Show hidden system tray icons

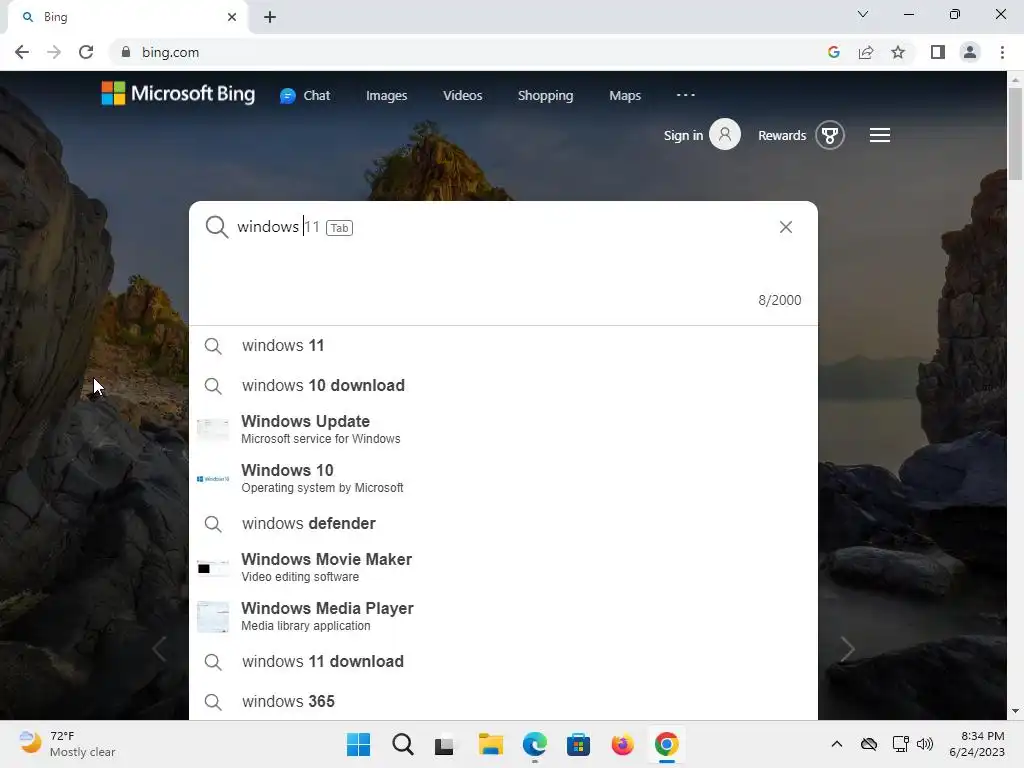(837, 744)
